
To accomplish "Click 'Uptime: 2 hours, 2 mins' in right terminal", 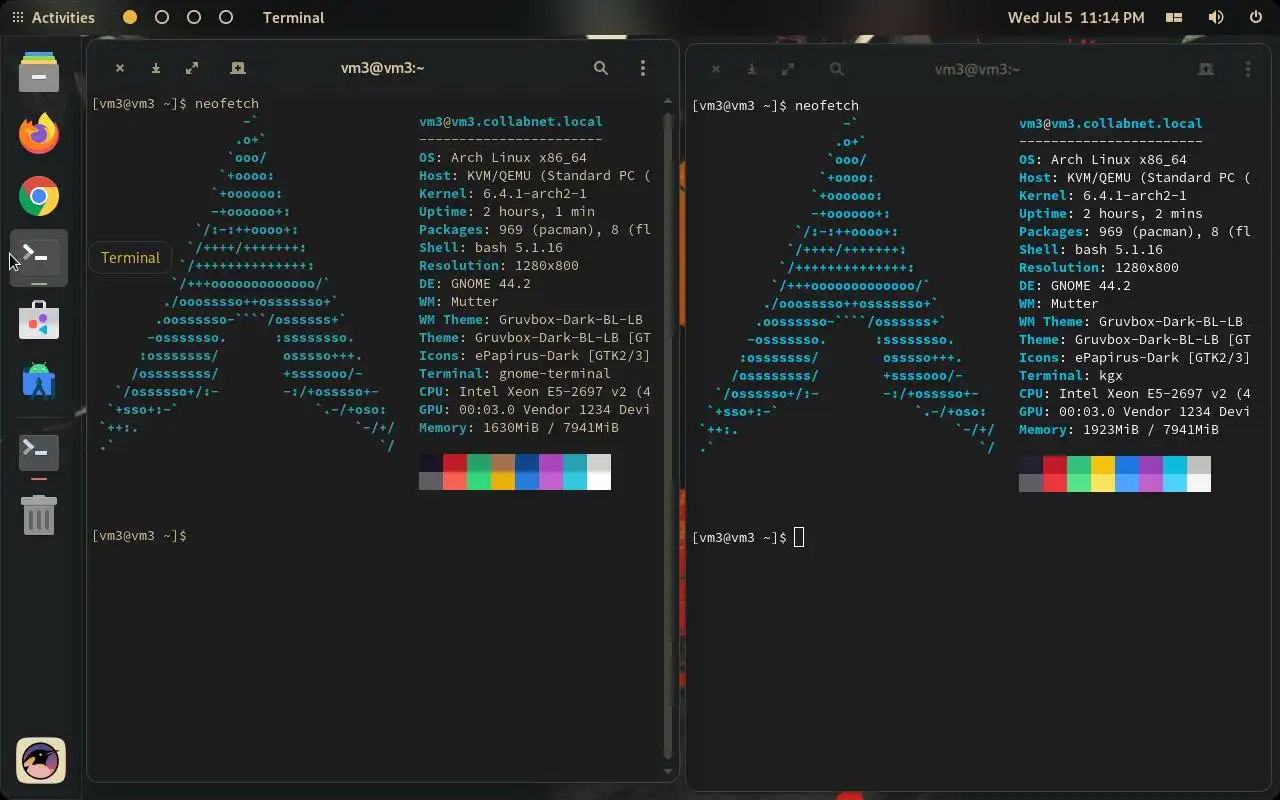I will 1111,213.
